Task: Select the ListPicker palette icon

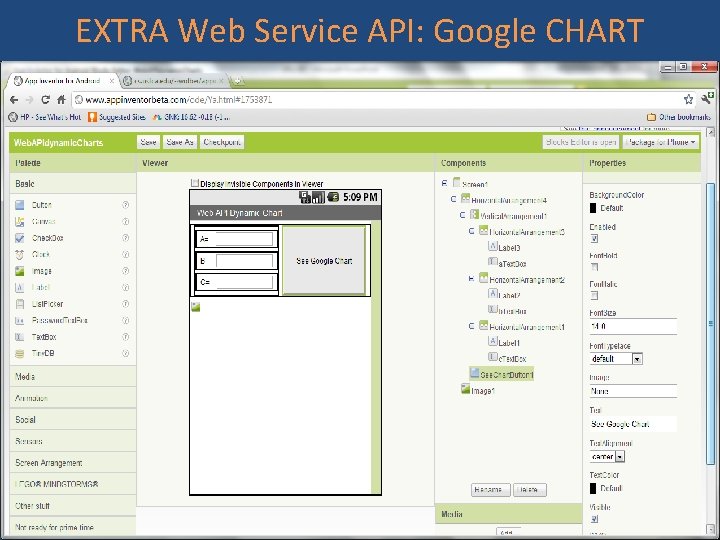Action: click(19, 304)
